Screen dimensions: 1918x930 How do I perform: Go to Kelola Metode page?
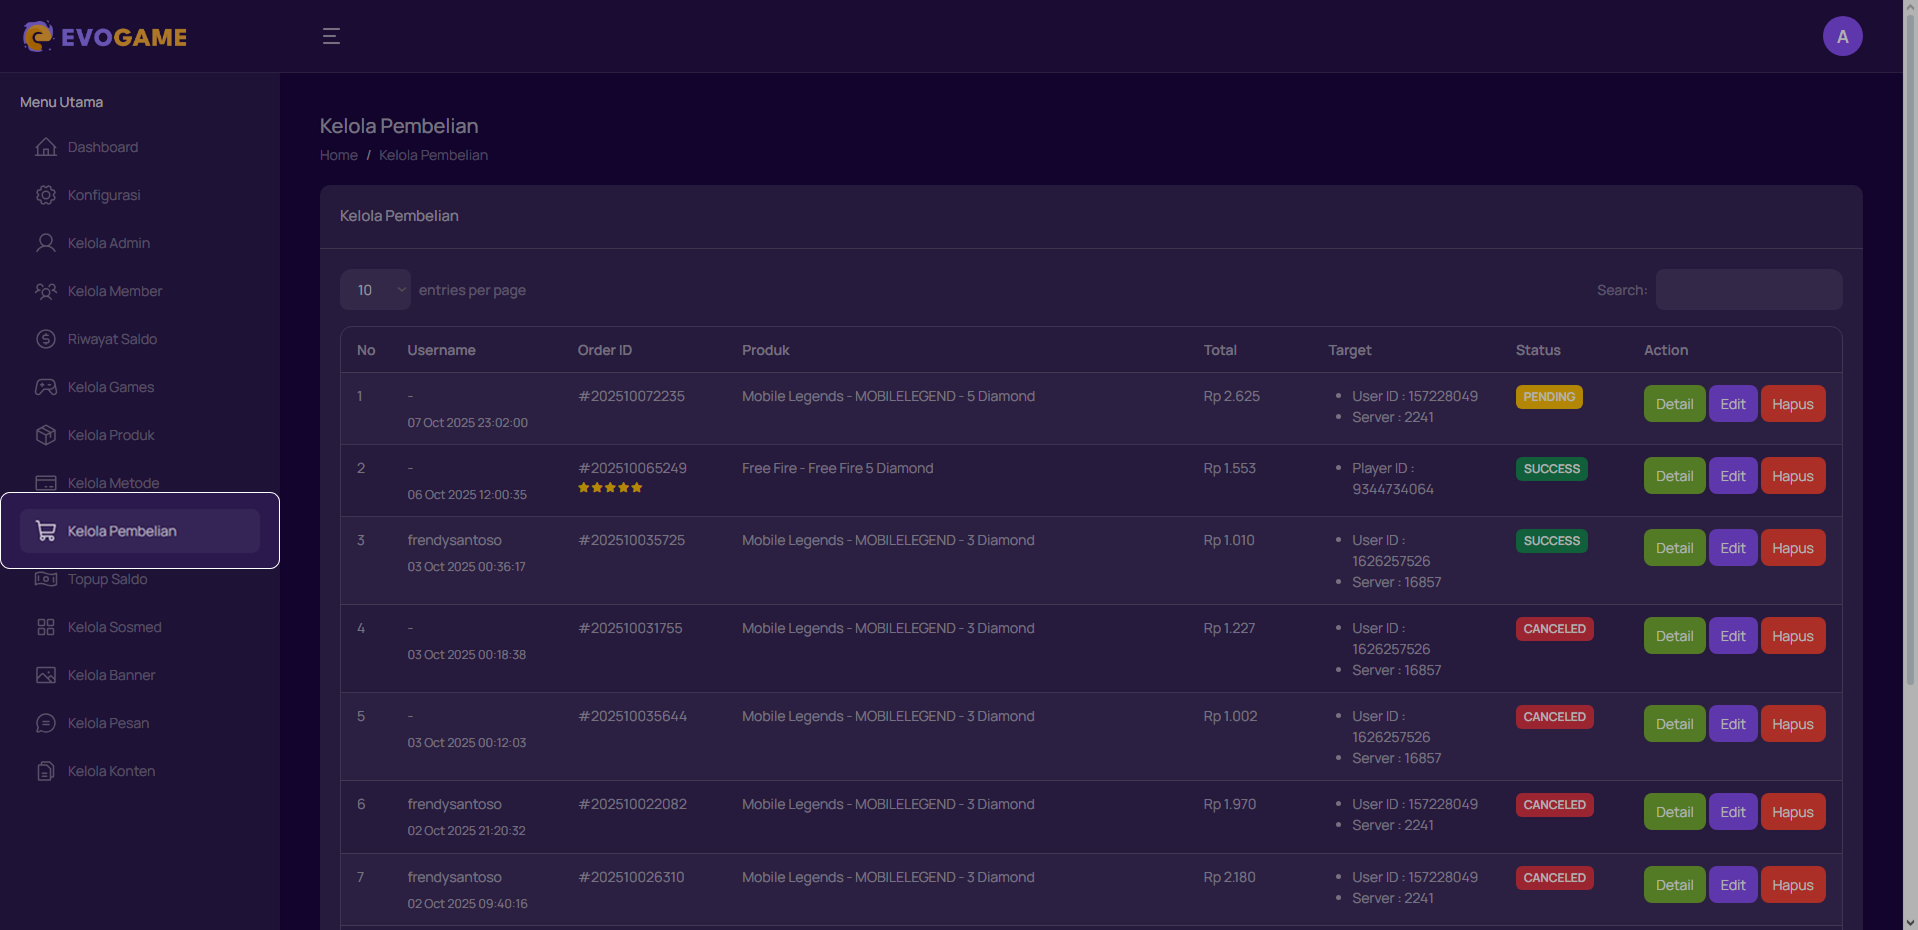coord(140,483)
